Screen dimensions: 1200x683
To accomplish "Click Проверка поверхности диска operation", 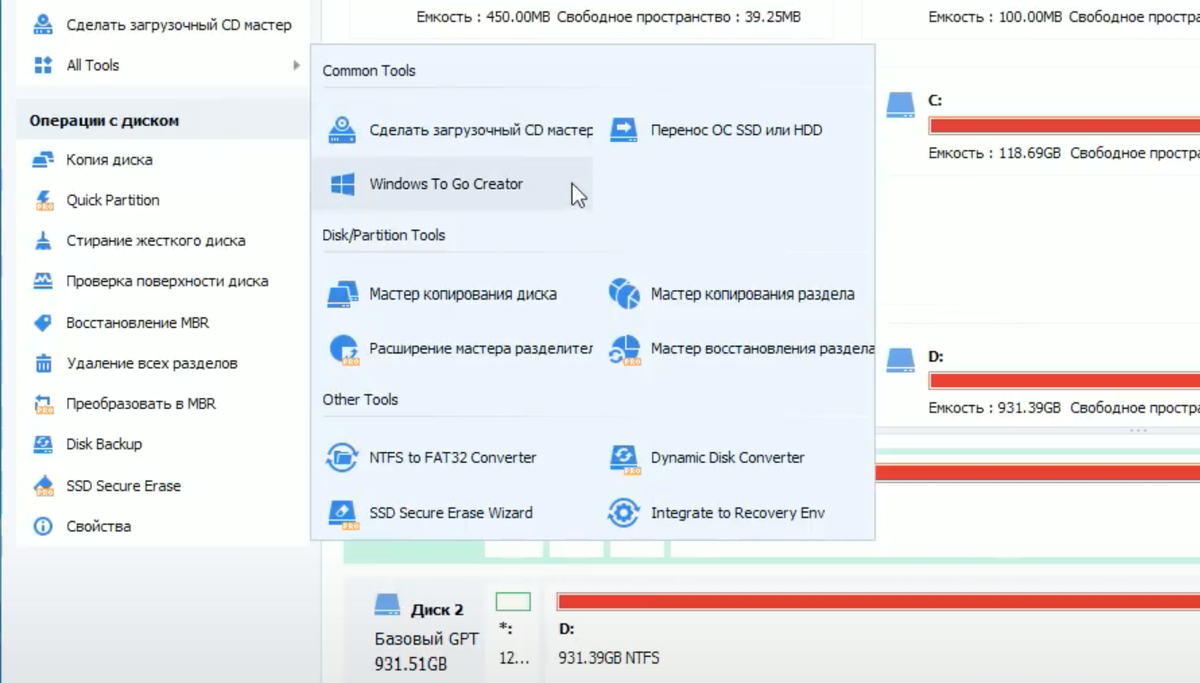I will tap(167, 281).
